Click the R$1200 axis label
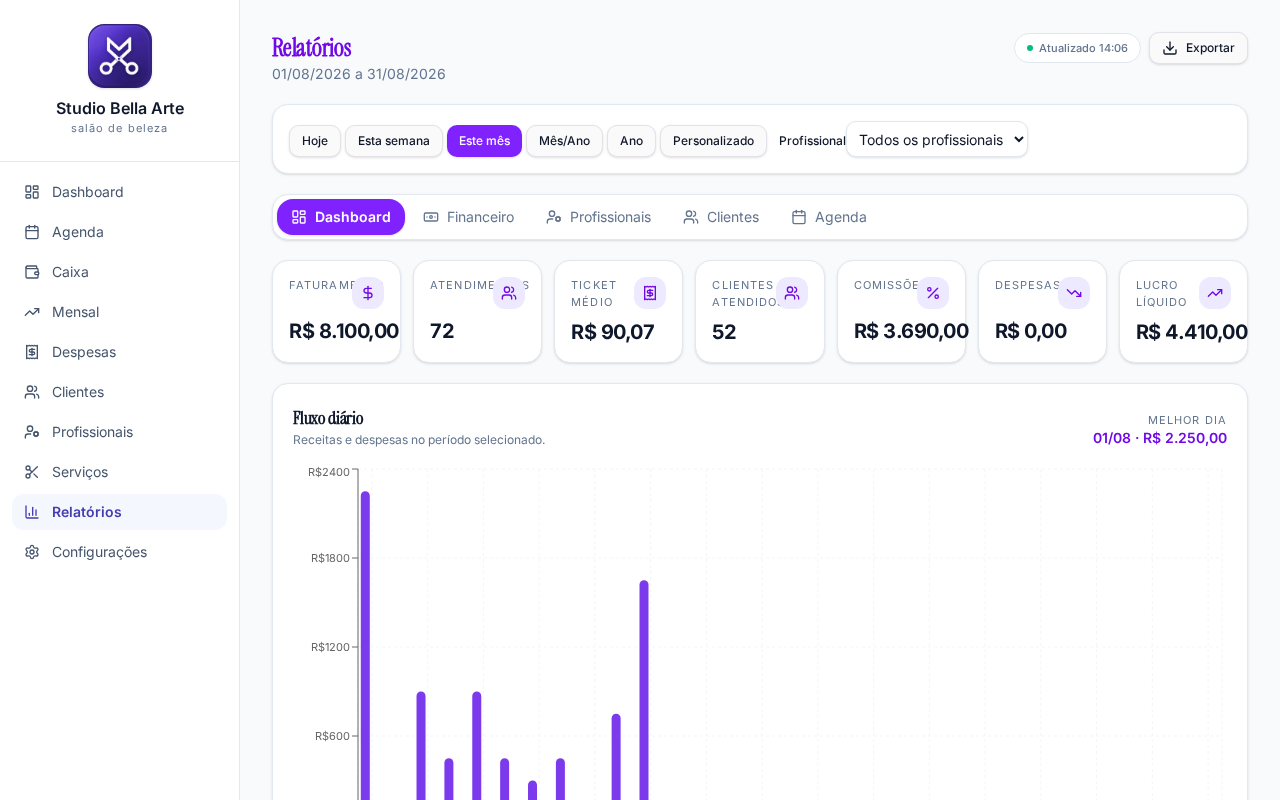The image size is (1280, 800). pyautogui.click(x=331, y=647)
